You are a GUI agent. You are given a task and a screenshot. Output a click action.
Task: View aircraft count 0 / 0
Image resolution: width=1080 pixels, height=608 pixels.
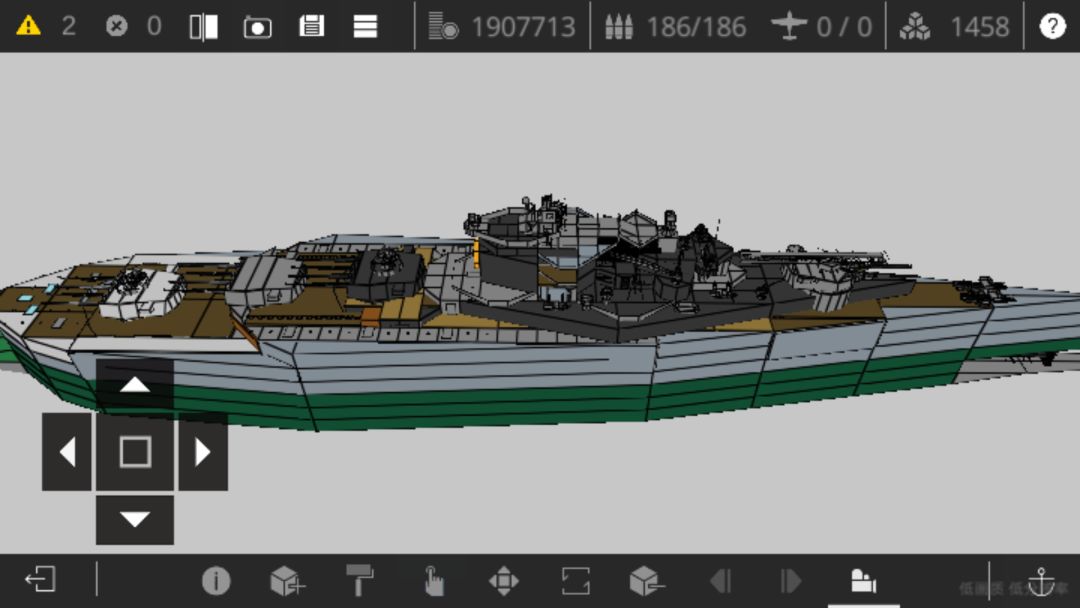(844, 27)
